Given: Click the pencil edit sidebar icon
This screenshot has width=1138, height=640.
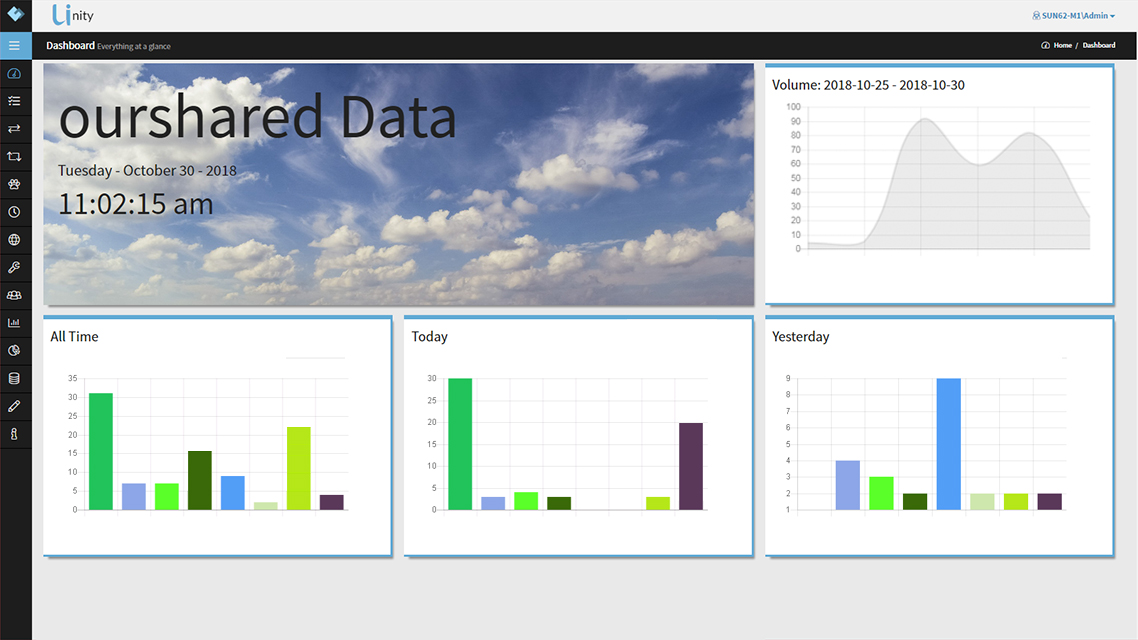Looking at the screenshot, I should pos(14,406).
